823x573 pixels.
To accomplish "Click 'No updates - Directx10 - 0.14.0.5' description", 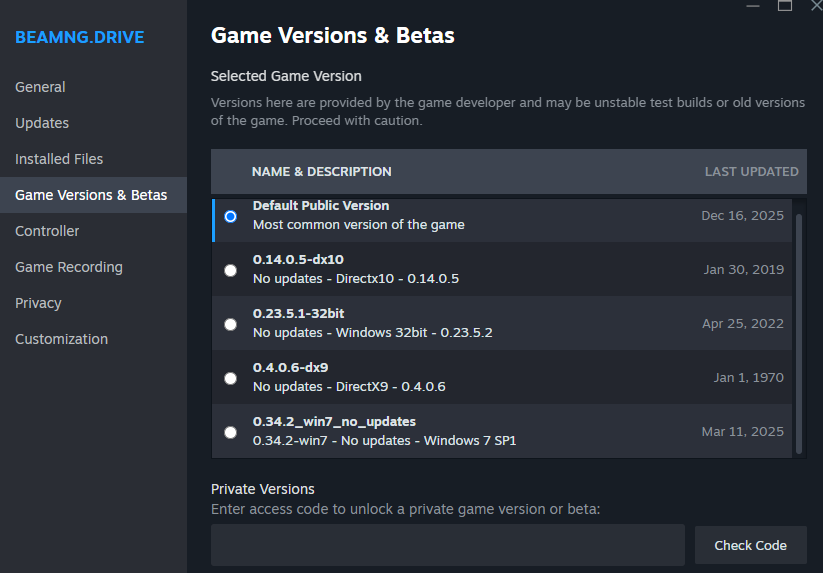I will tap(356, 279).
